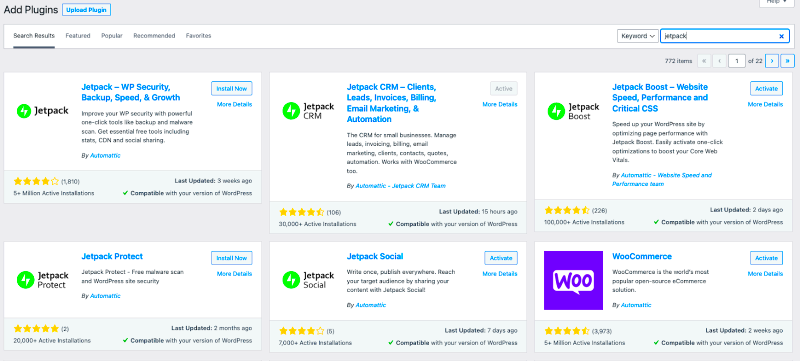Open the Jetpack Boost title link
The width and height of the screenshot is (800, 361).
click(660, 97)
